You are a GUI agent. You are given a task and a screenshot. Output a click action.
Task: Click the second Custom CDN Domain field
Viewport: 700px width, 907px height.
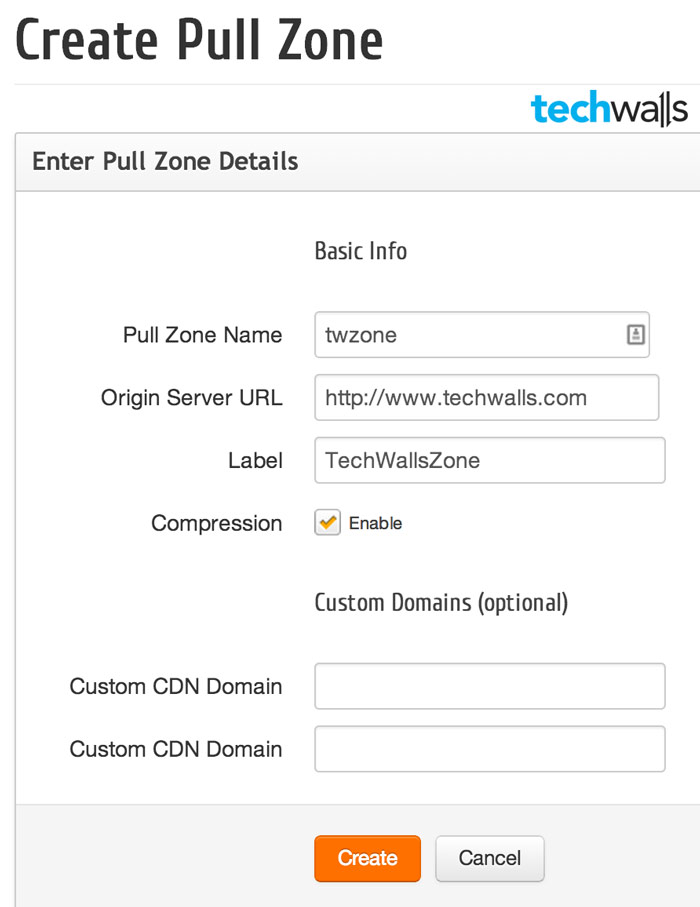coord(489,749)
